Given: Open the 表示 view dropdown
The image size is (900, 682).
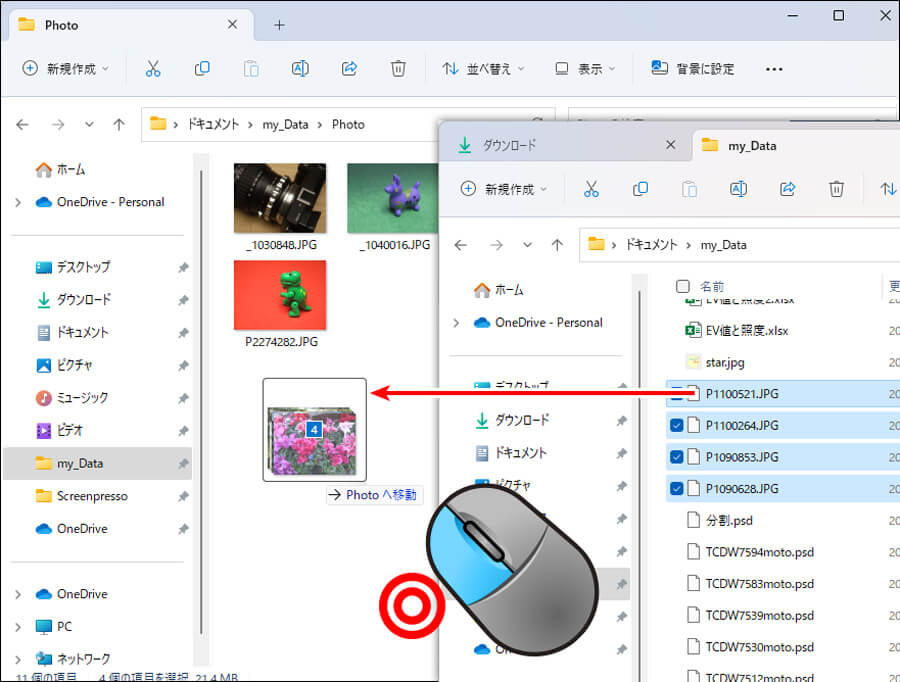Looking at the screenshot, I should click(586, 69).
